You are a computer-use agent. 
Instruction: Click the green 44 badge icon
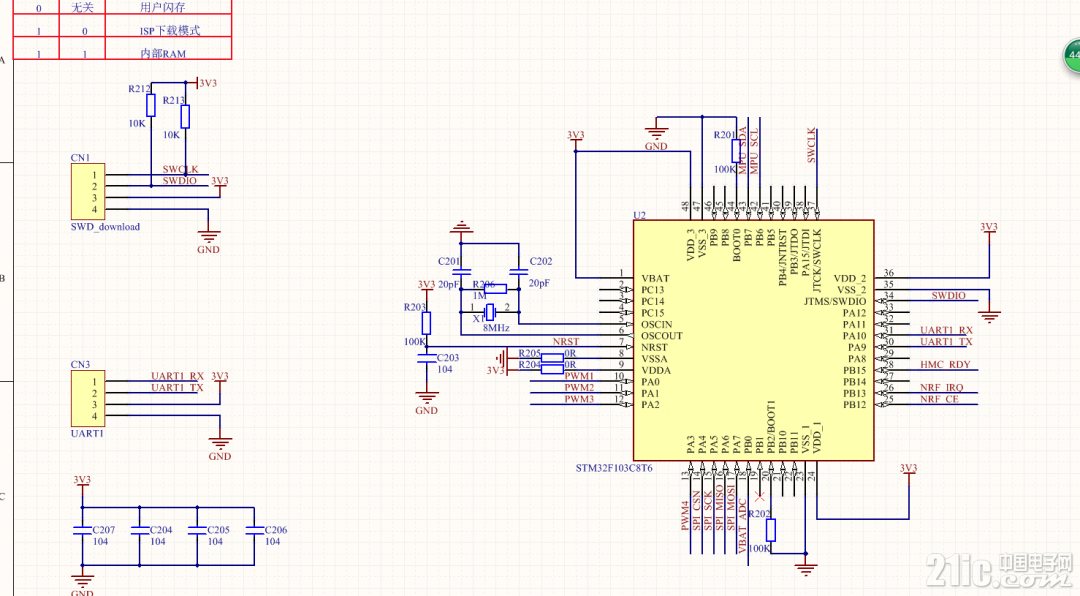coord(1072,55)
